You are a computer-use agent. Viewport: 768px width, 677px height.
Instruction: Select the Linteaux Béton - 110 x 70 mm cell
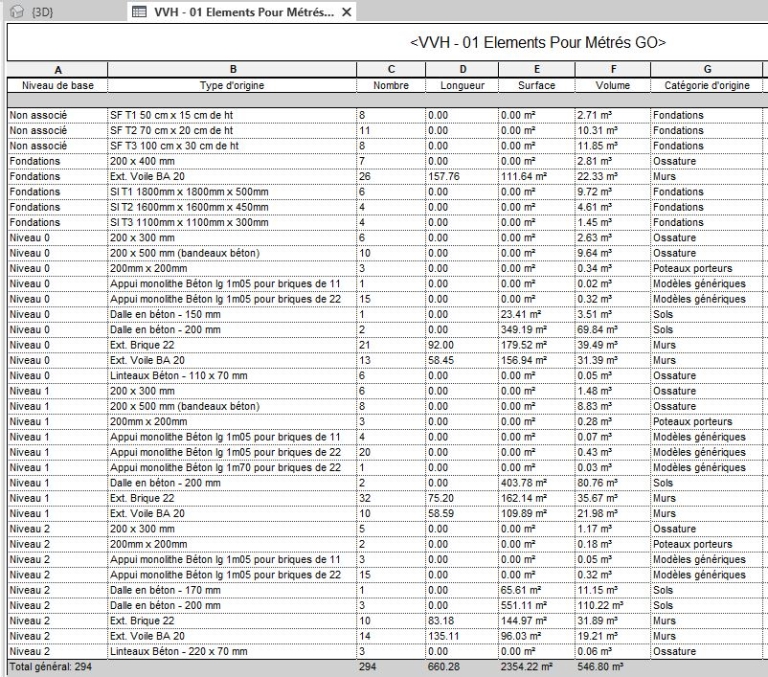coord(233,375)
